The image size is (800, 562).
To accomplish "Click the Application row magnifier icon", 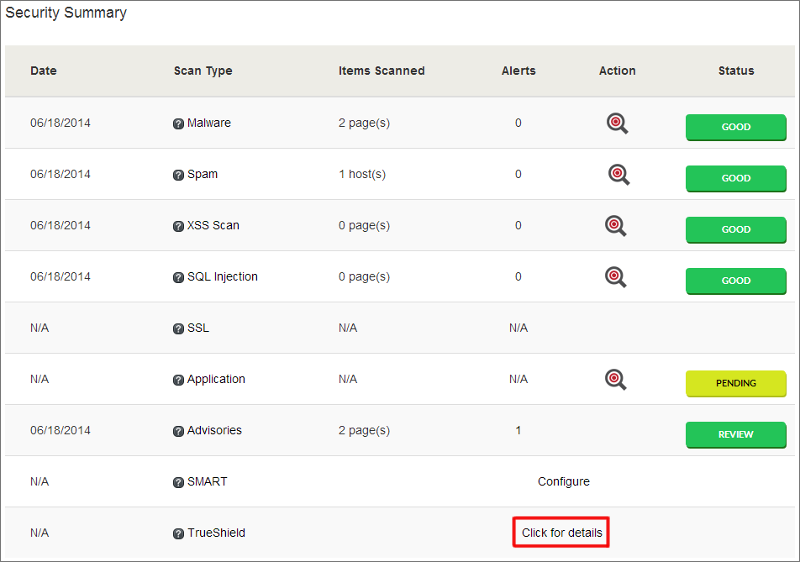I will point(616,379).
